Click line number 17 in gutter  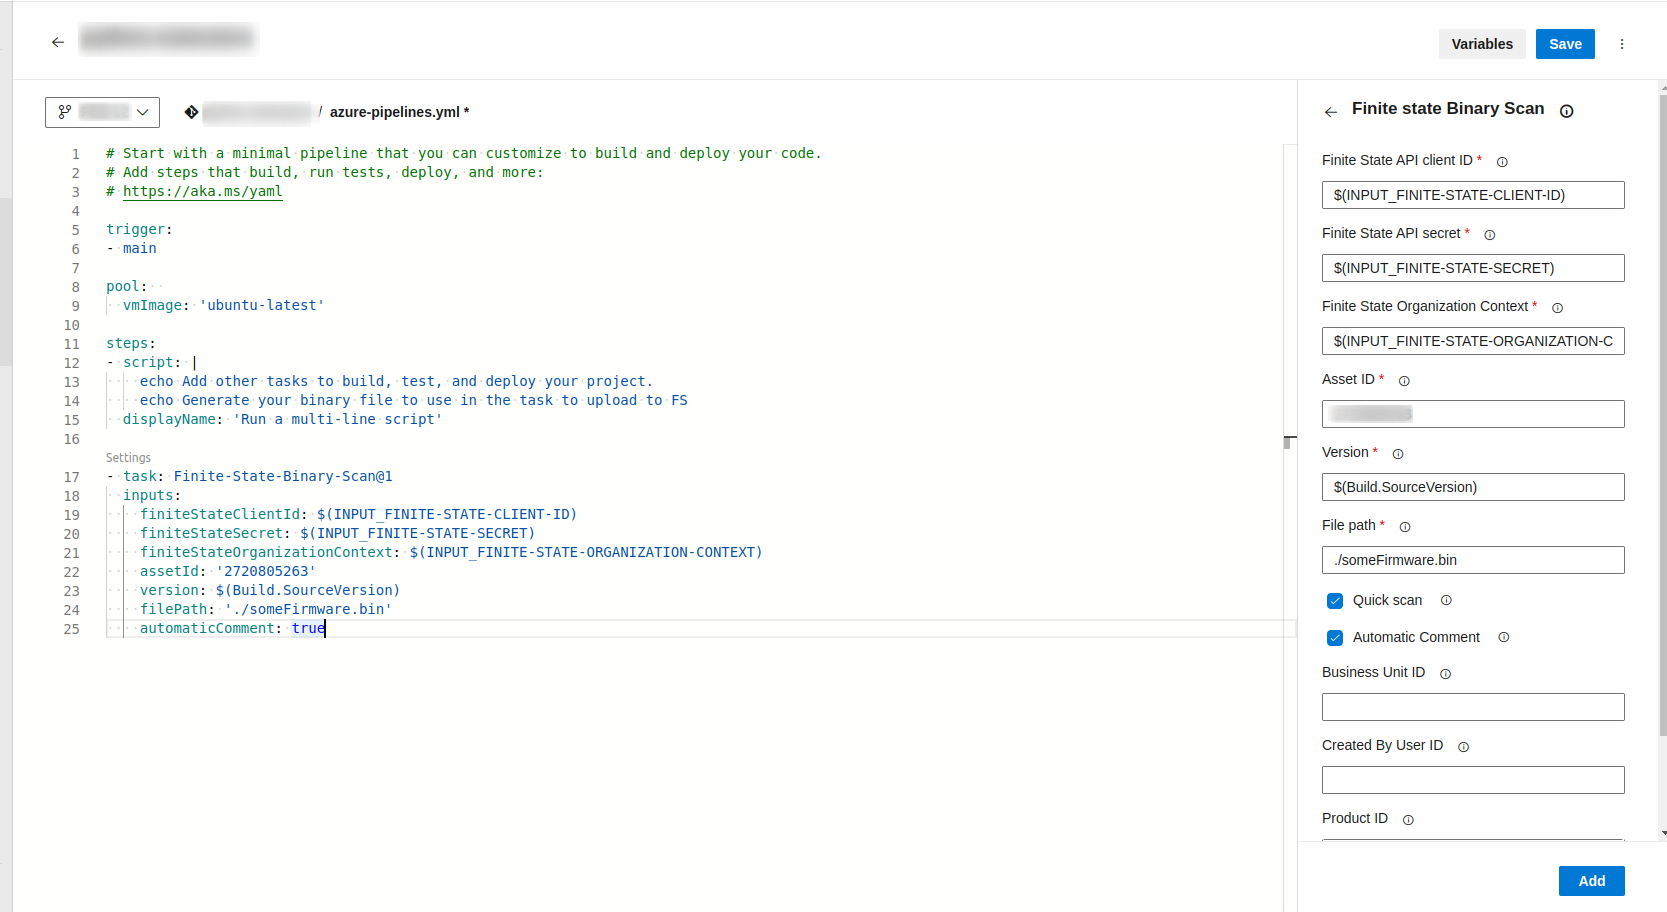[x=72, y=477]
